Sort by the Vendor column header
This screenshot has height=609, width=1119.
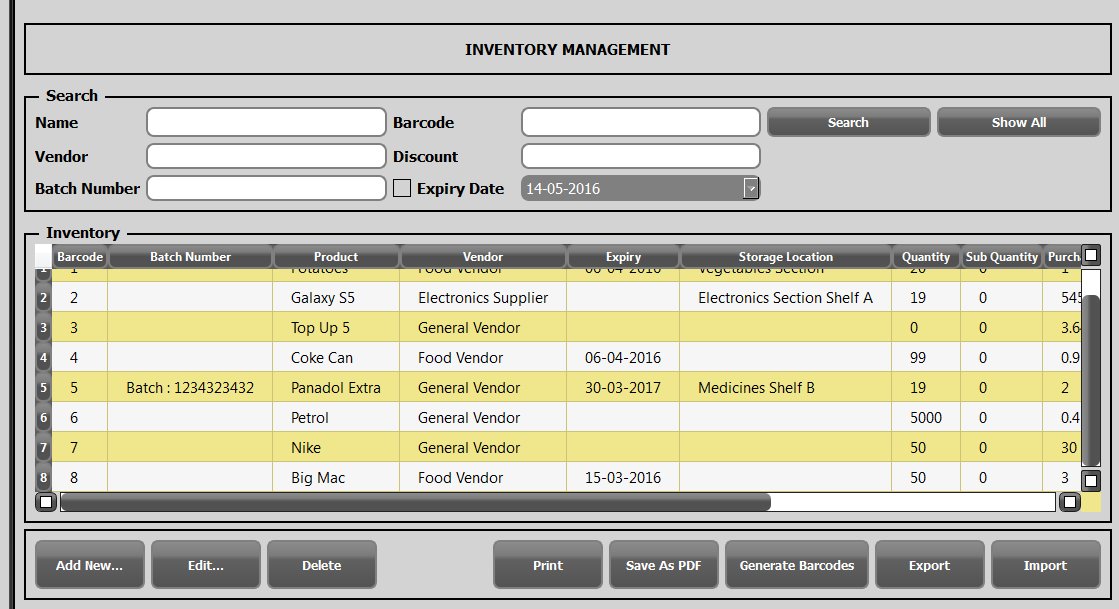(x=483, y=257)
